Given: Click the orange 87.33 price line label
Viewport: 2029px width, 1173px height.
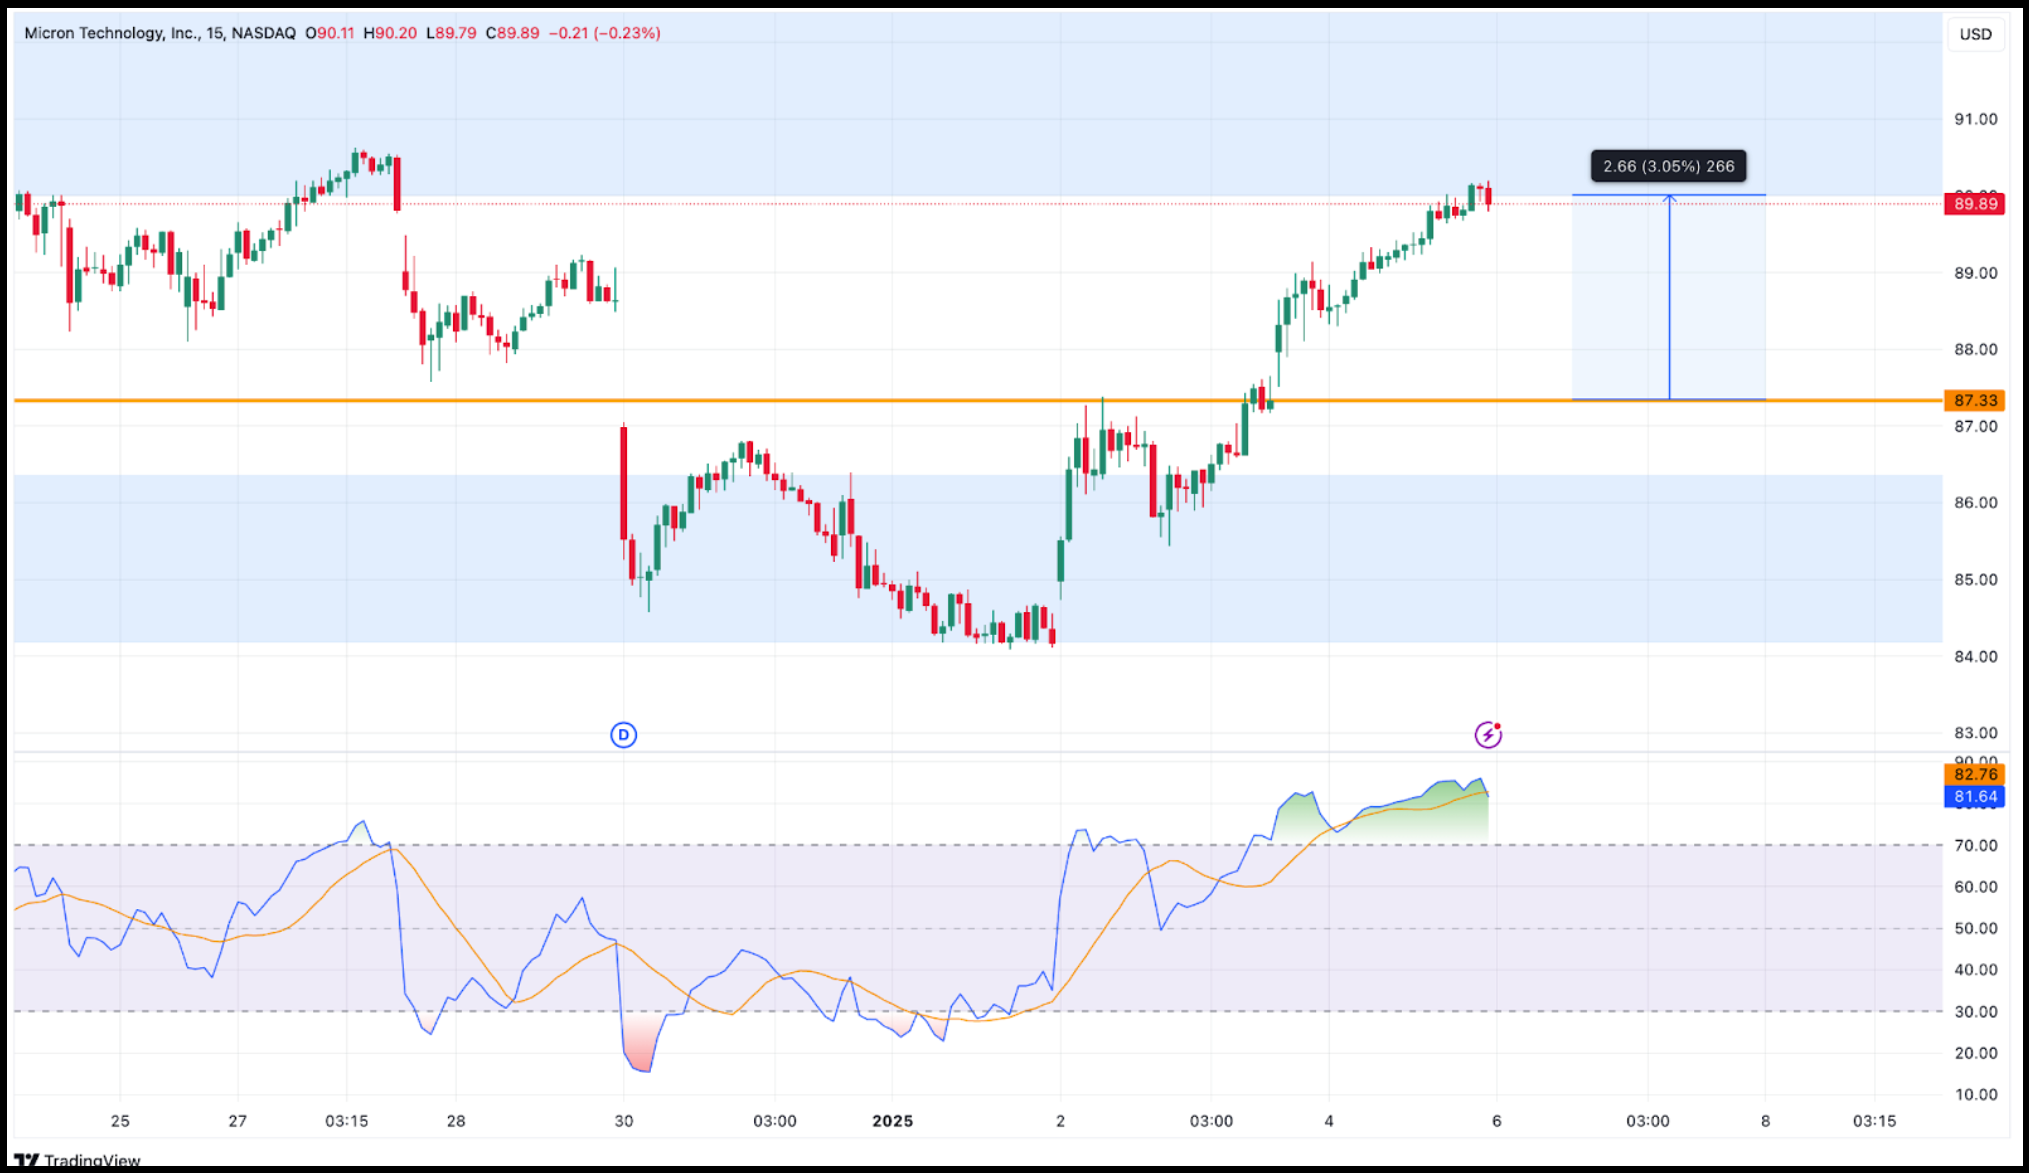Looking at the screenshot, I should tap(1975, 400).
